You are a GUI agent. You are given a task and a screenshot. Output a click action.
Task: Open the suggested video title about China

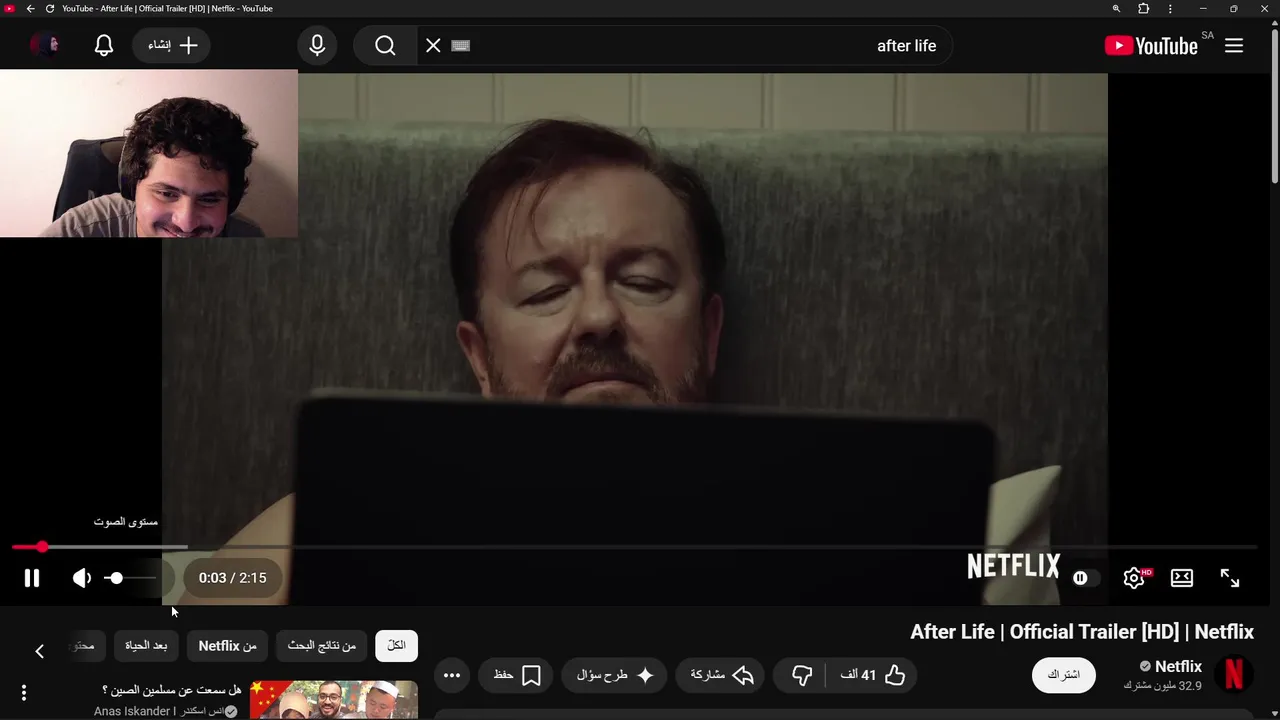point(172,690)
